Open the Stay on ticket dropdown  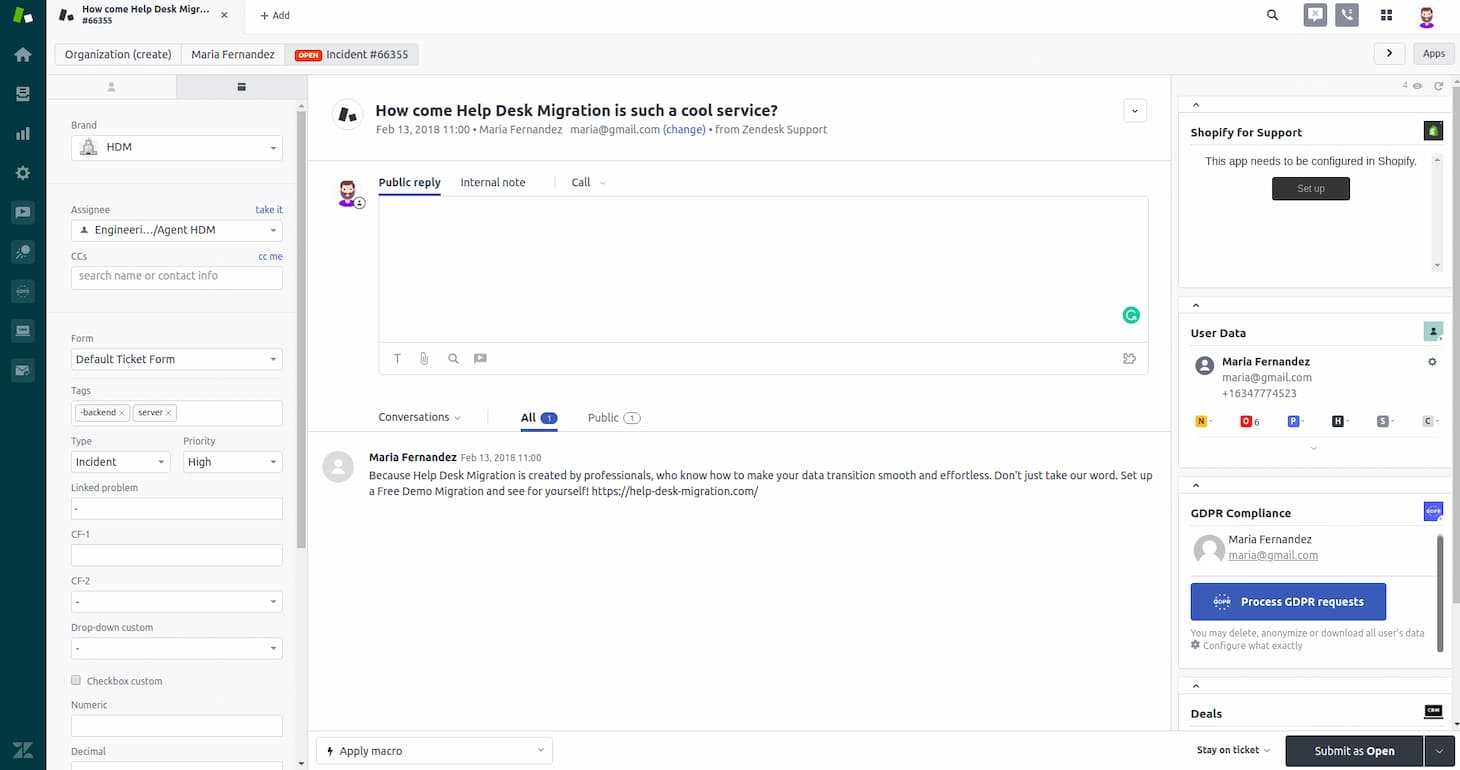point(1233,750)
